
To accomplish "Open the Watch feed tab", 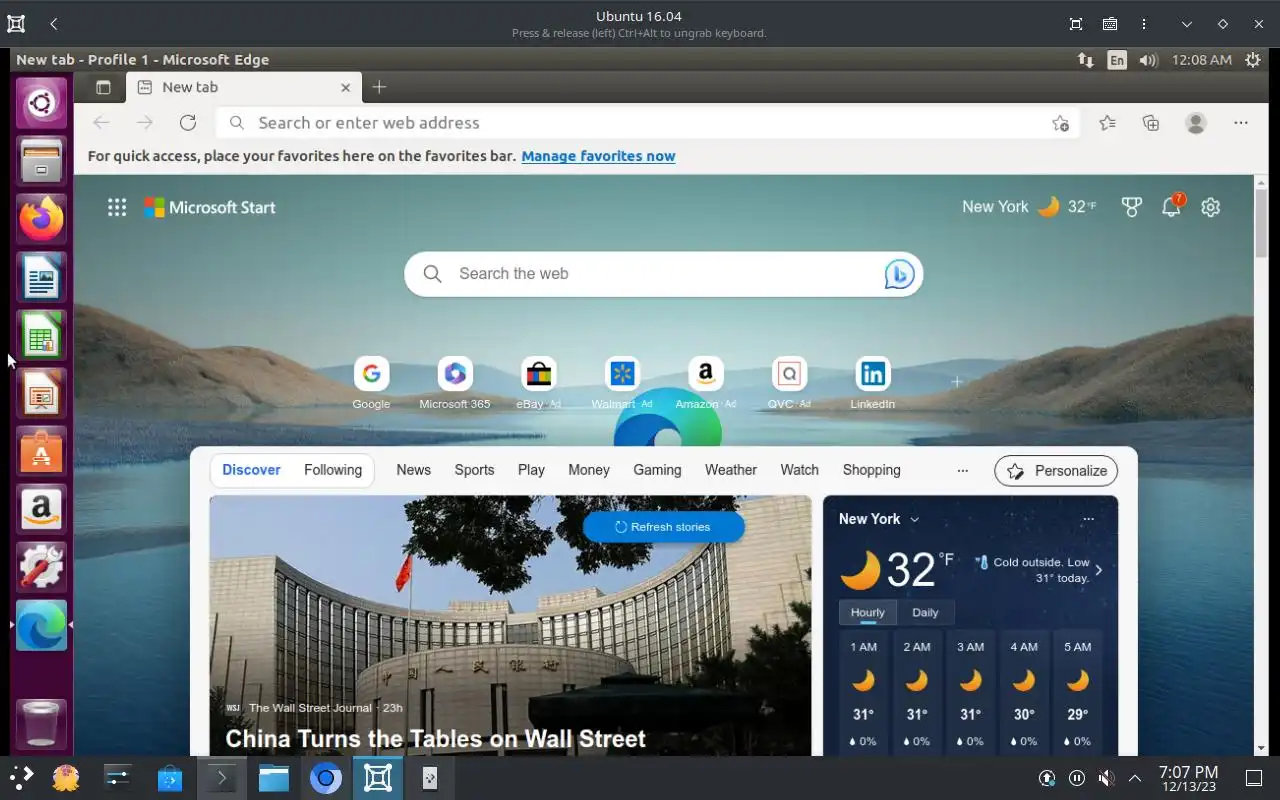I will (799, 470).
